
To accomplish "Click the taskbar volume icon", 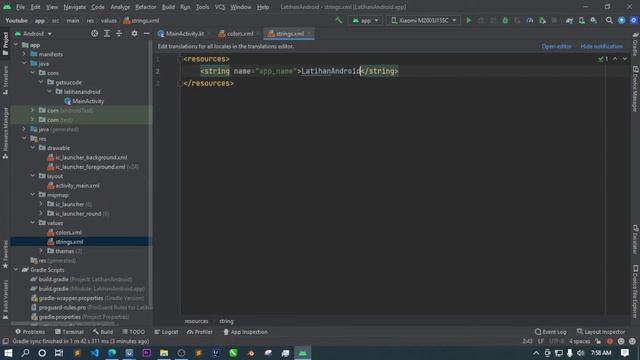I will point(580,353).
